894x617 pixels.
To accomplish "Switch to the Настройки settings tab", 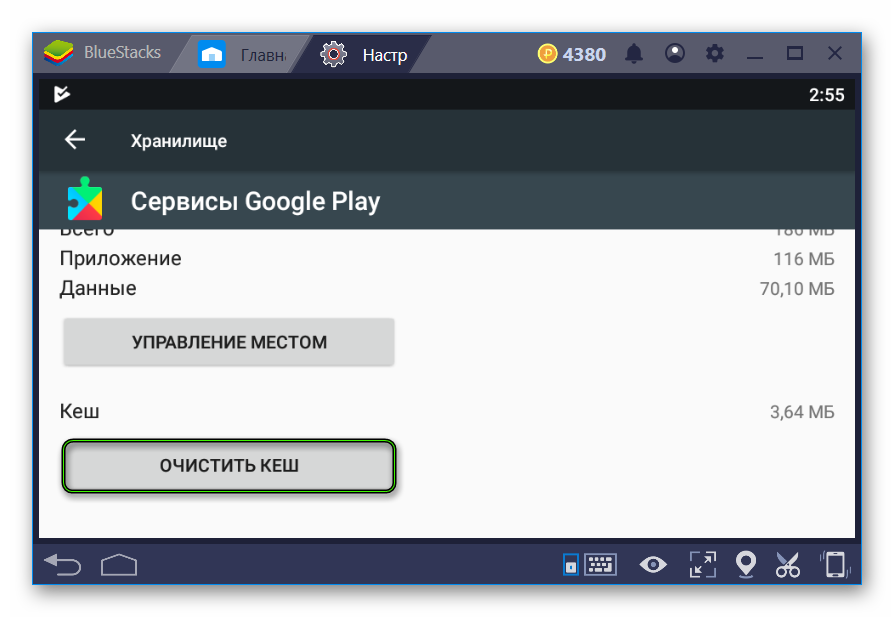I will (x=363, y=55).
